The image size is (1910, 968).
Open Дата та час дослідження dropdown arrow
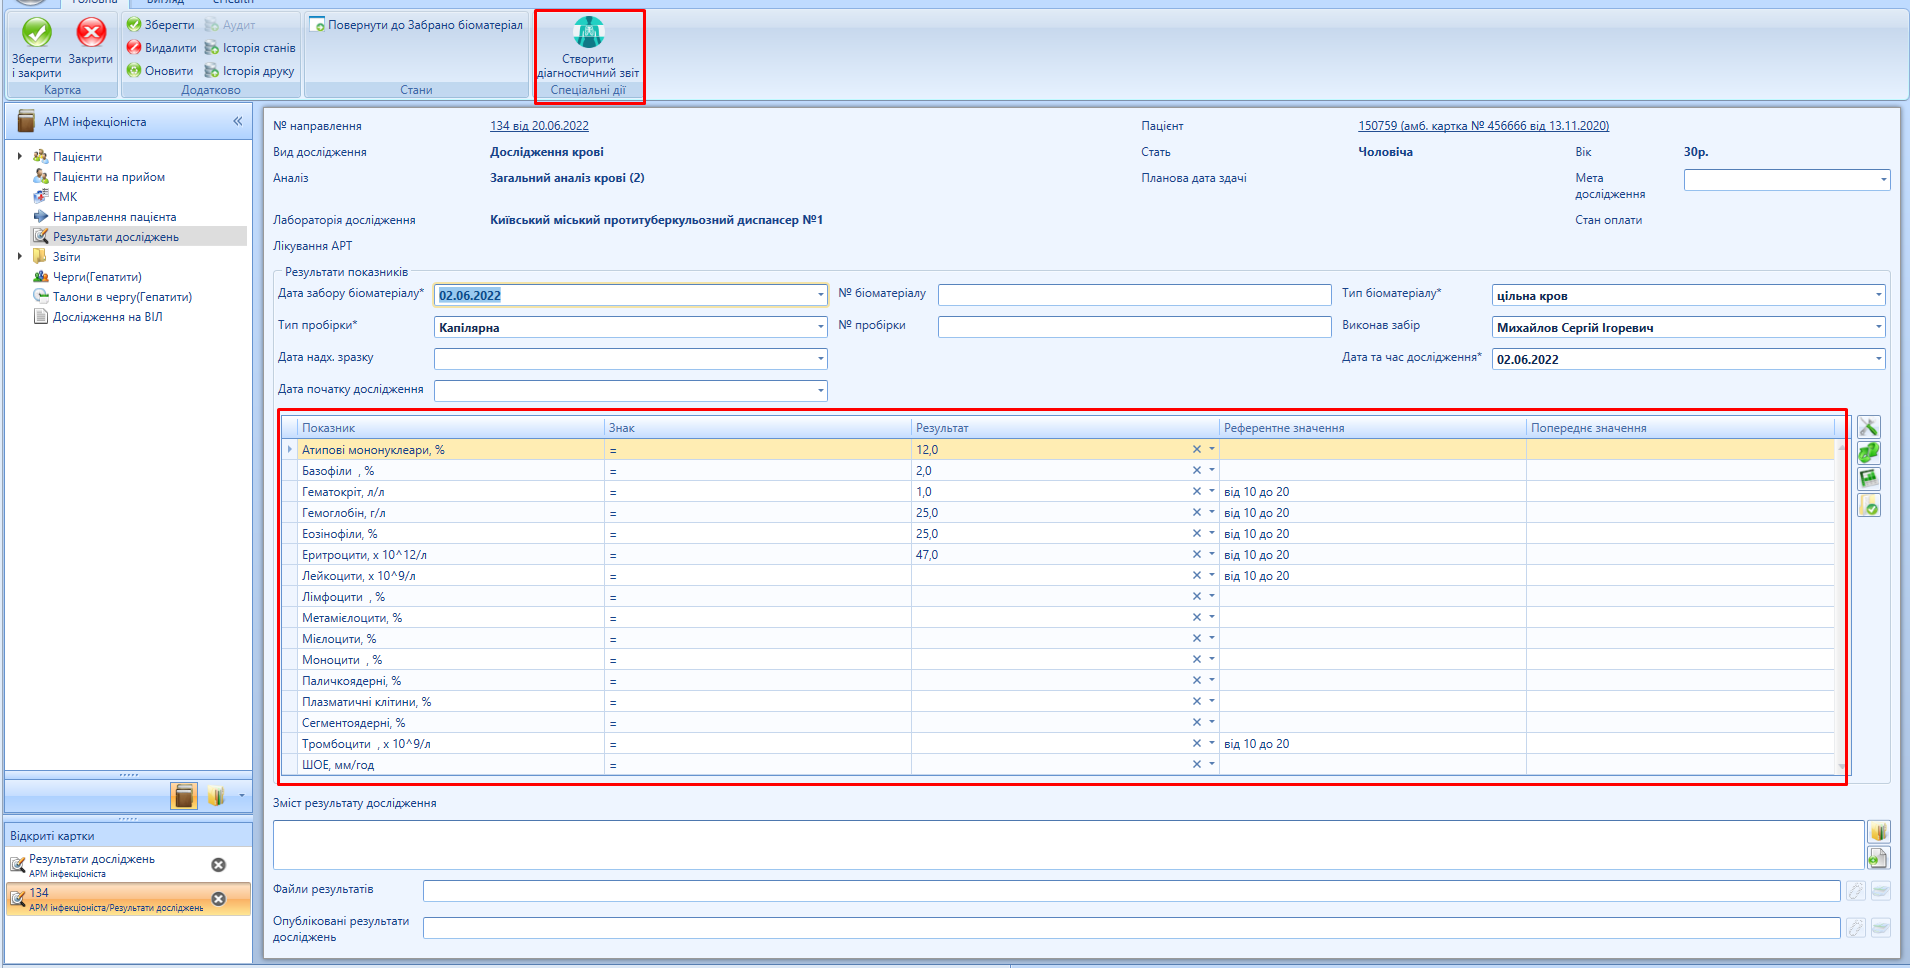(1879, 359)
